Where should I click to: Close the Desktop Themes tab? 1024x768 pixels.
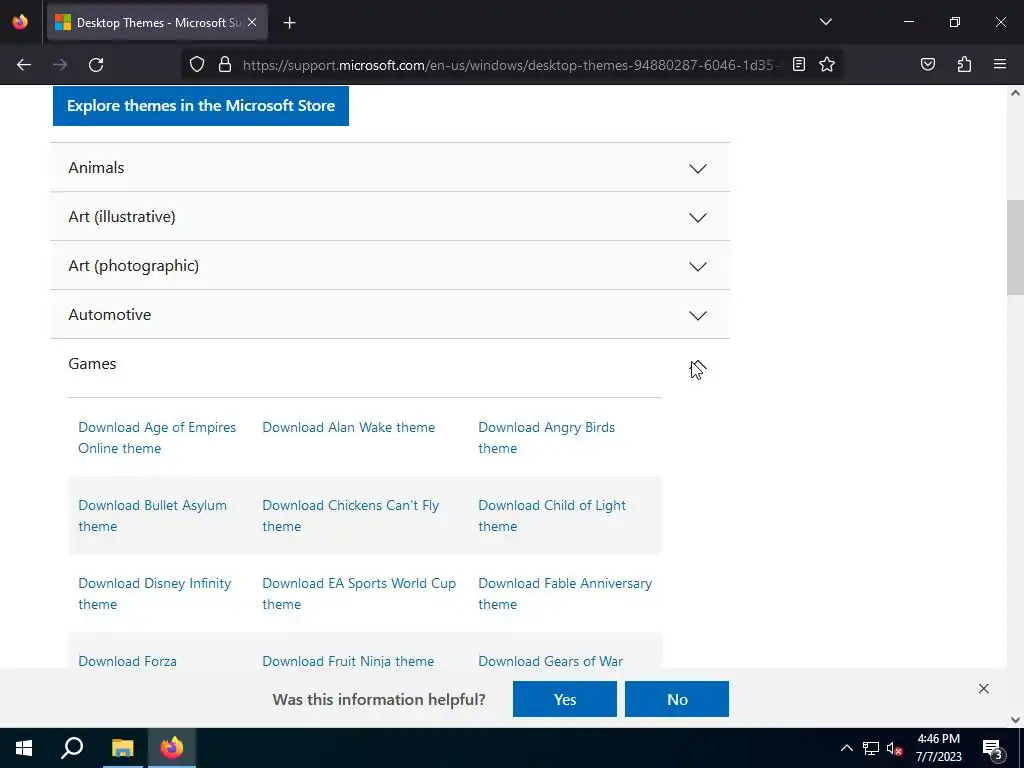252,22
